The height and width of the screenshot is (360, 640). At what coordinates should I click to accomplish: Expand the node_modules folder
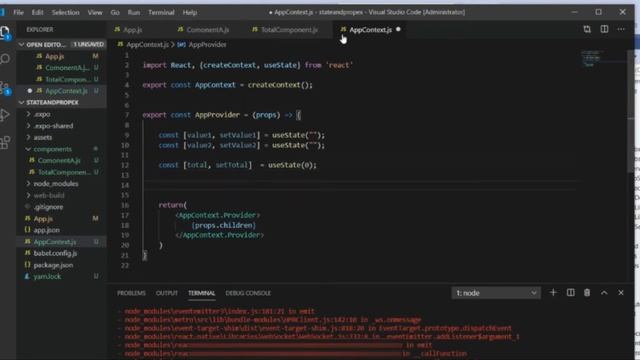tap(61, 184)
